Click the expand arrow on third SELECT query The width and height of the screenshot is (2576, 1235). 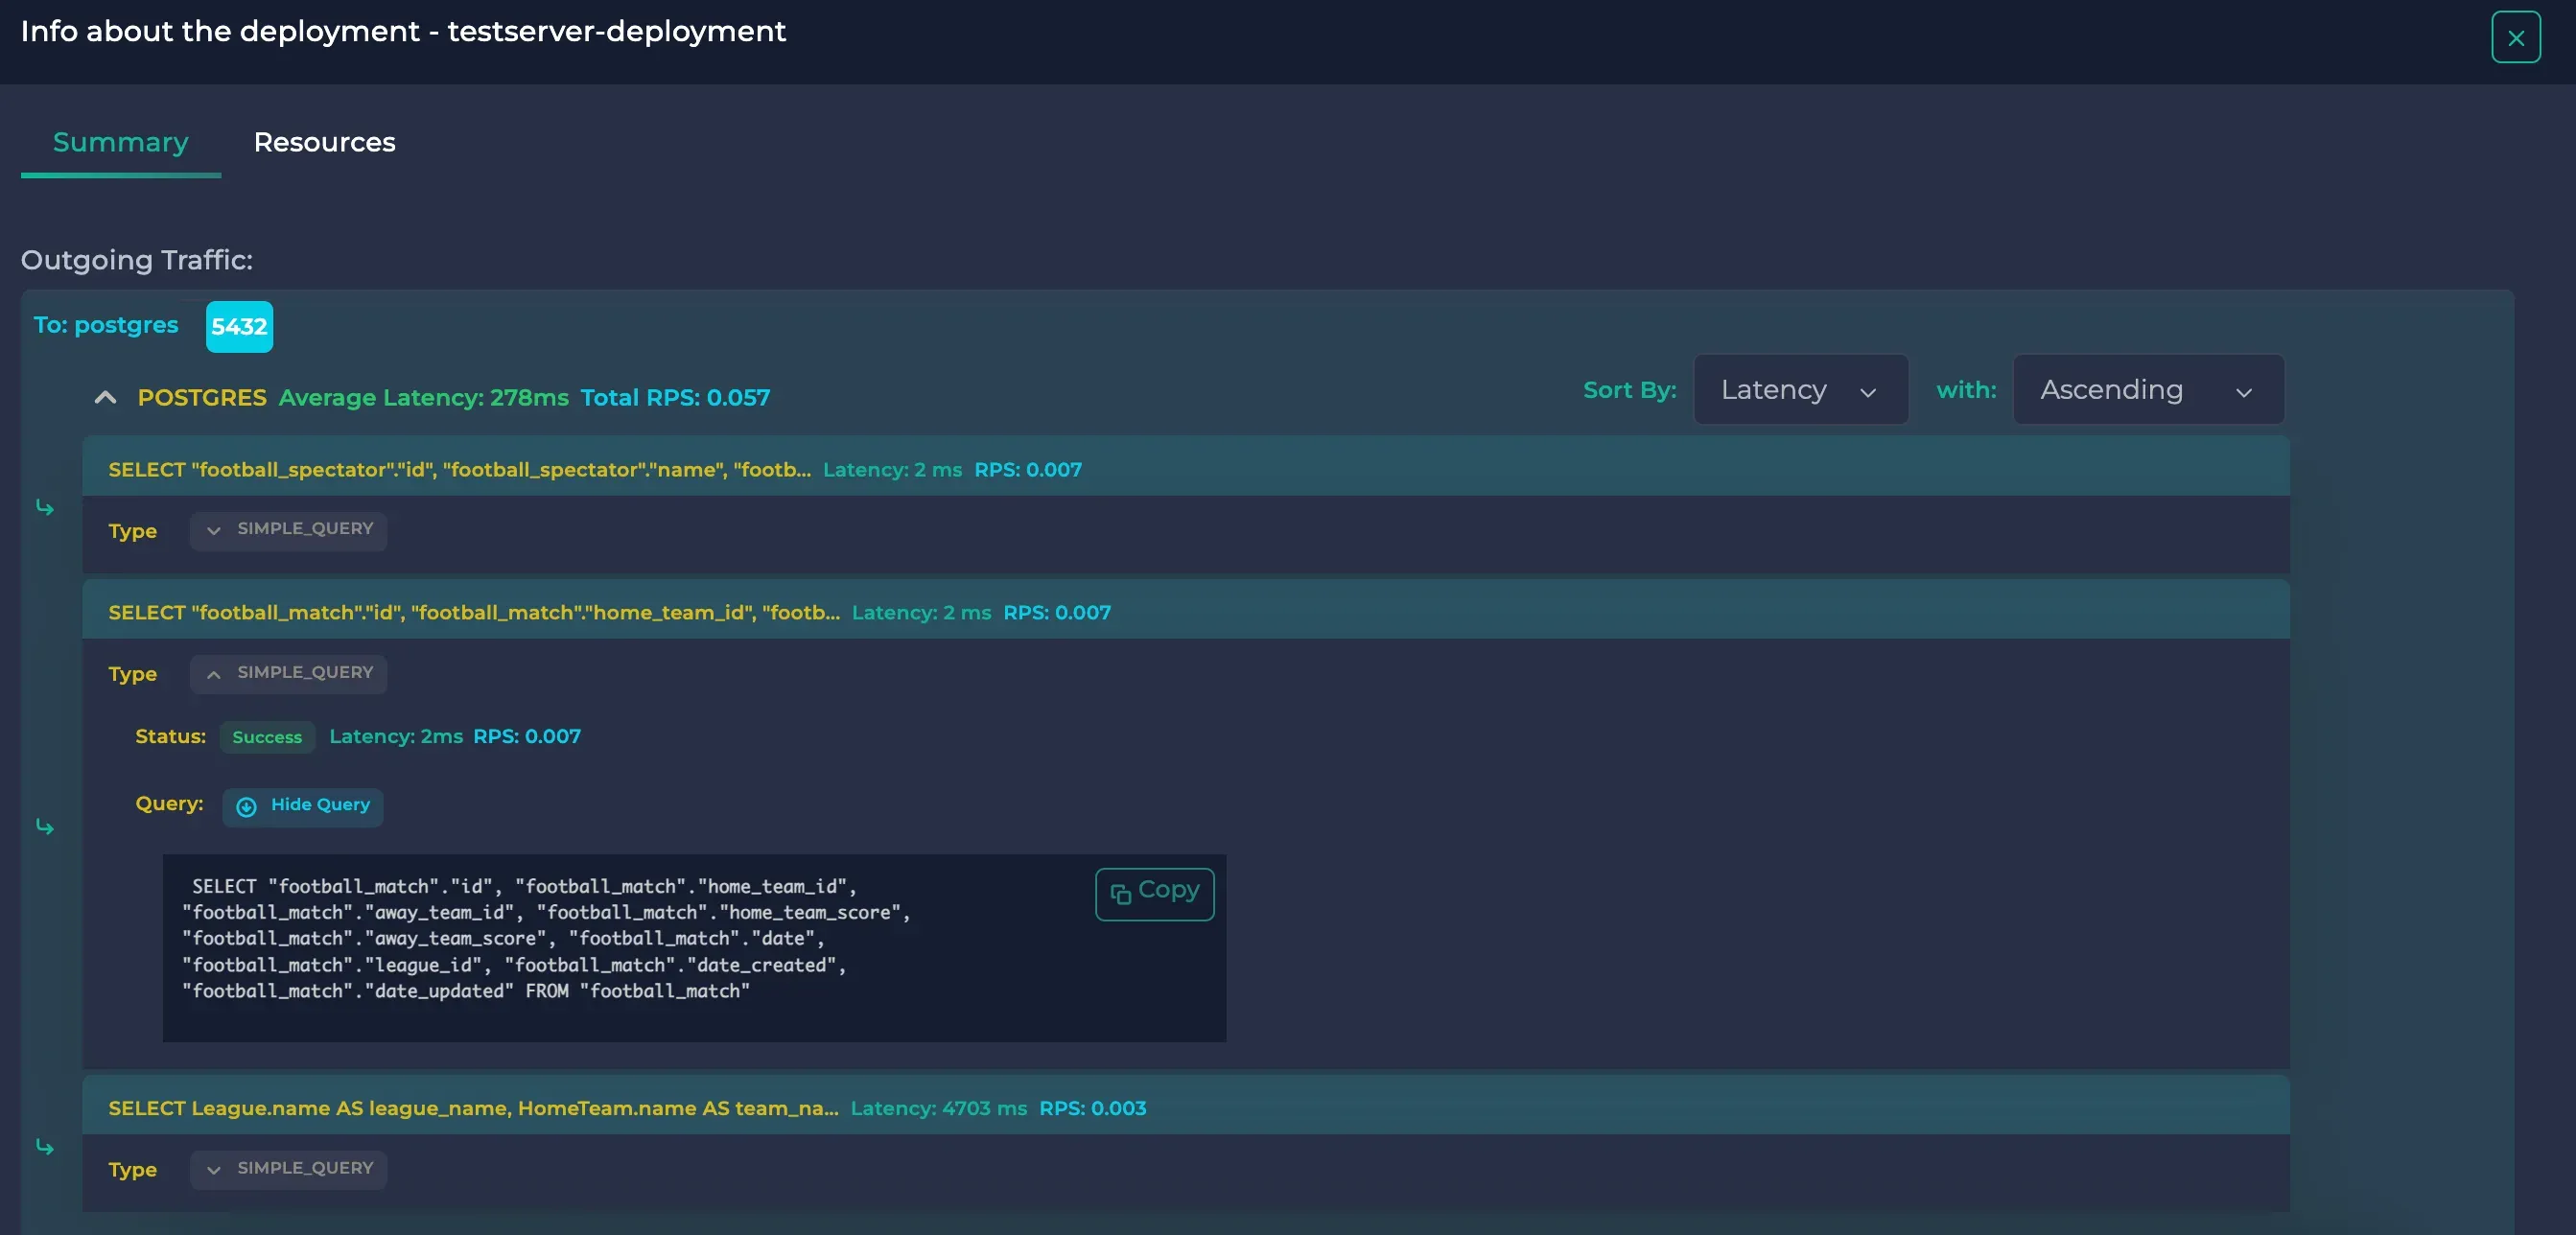(x=214, y=1169)
